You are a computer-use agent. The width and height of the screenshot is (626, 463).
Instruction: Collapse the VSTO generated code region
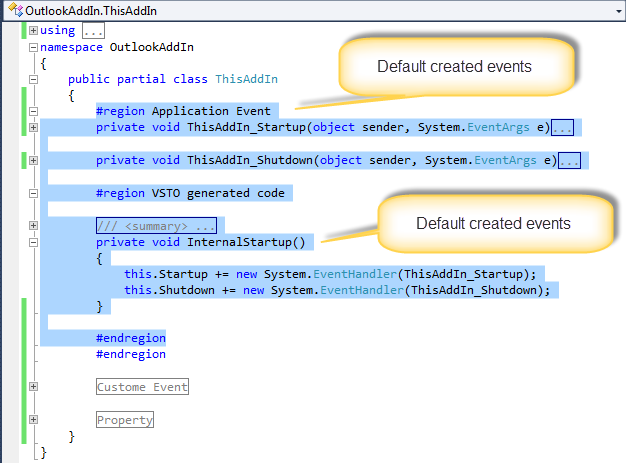click(x=34, y=194)
